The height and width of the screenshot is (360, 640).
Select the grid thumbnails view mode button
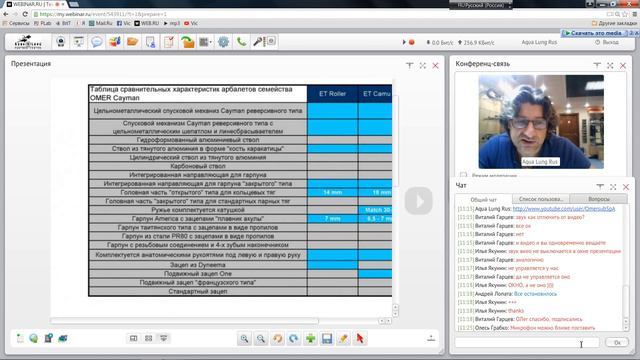tap(149, 338)
